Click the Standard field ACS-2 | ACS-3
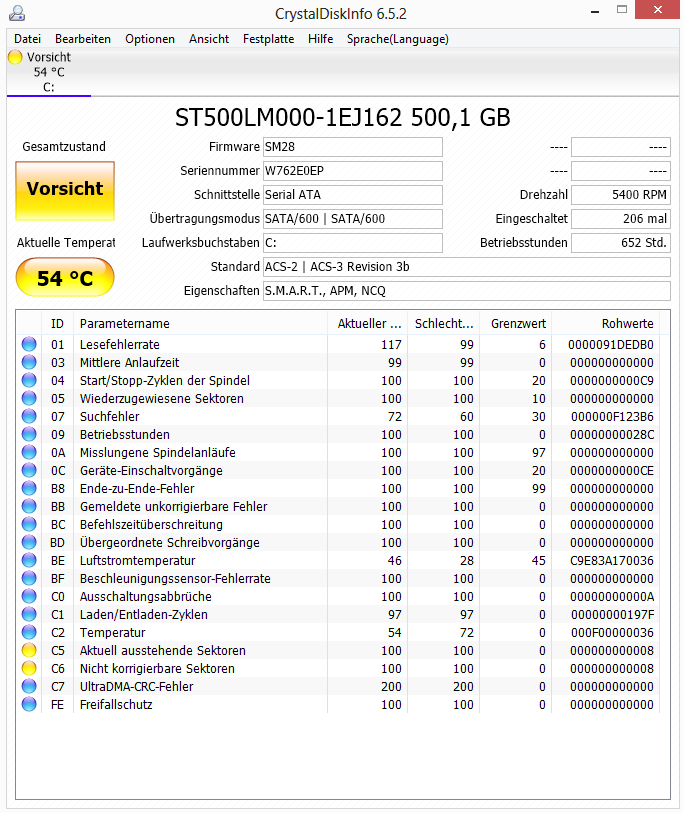The width and height of the screenshot is (683, 813). click(467, 267)
